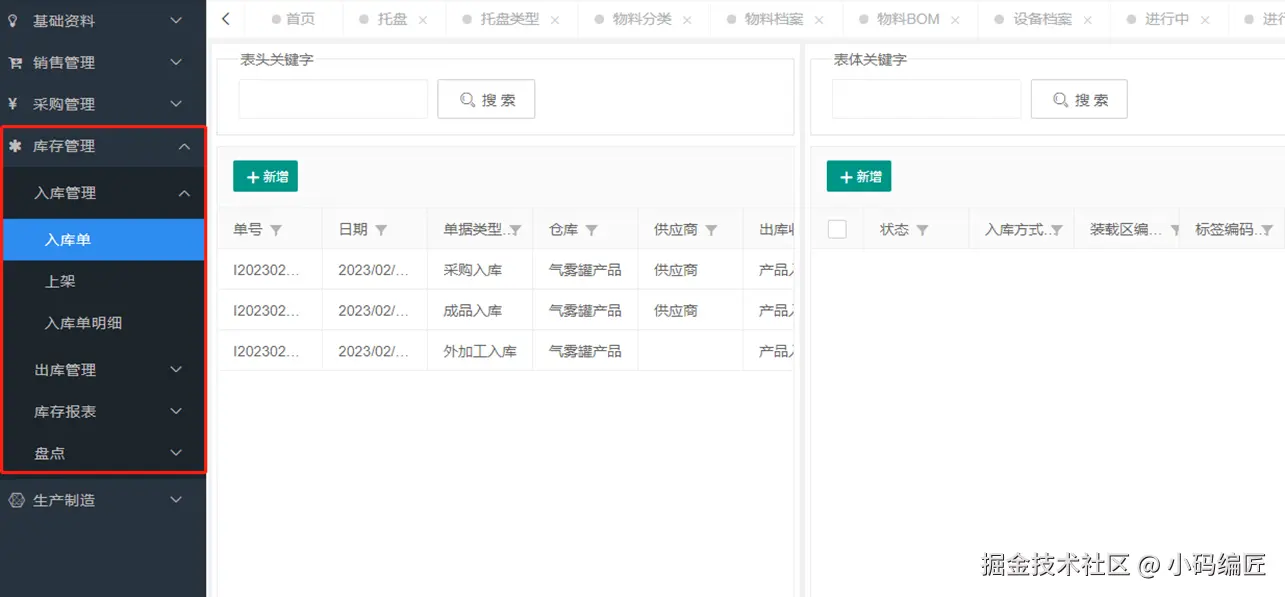1285x597 pixels.
Task: Close the 托盘类型 tab
Action: coord(555,20)
